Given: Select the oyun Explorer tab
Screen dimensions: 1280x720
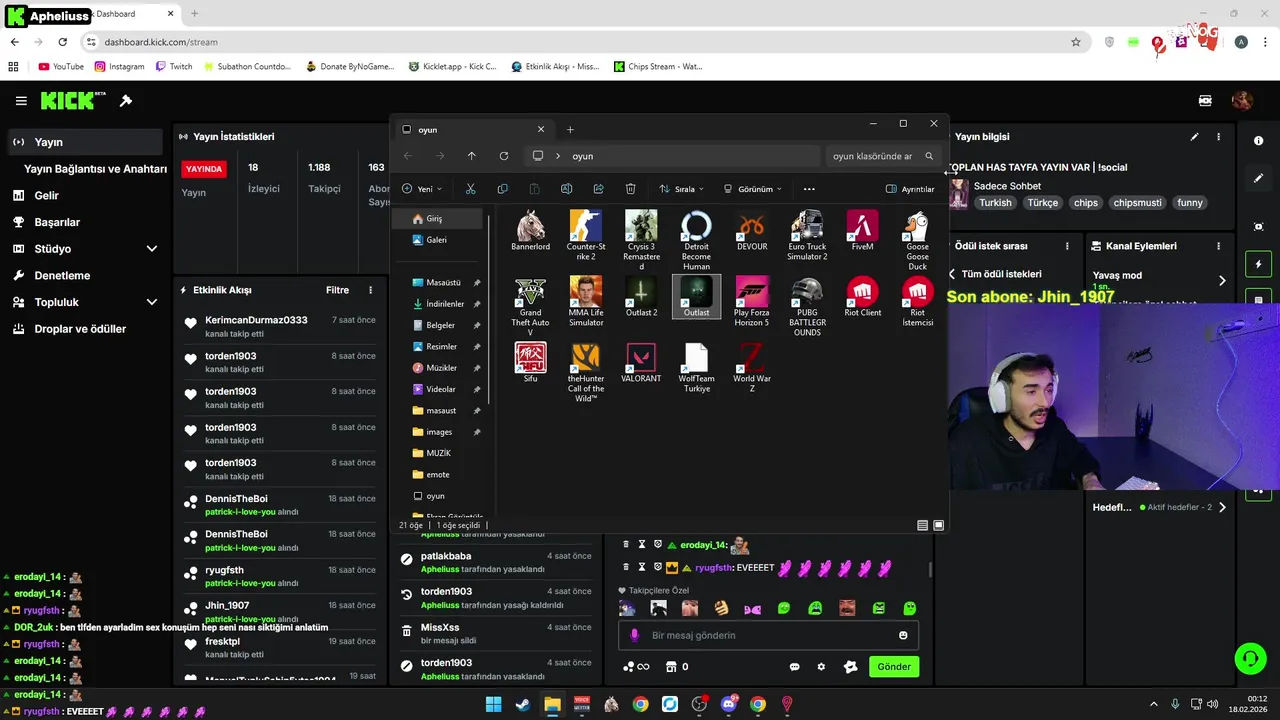Looking at the screenshot, I should 472,129.
